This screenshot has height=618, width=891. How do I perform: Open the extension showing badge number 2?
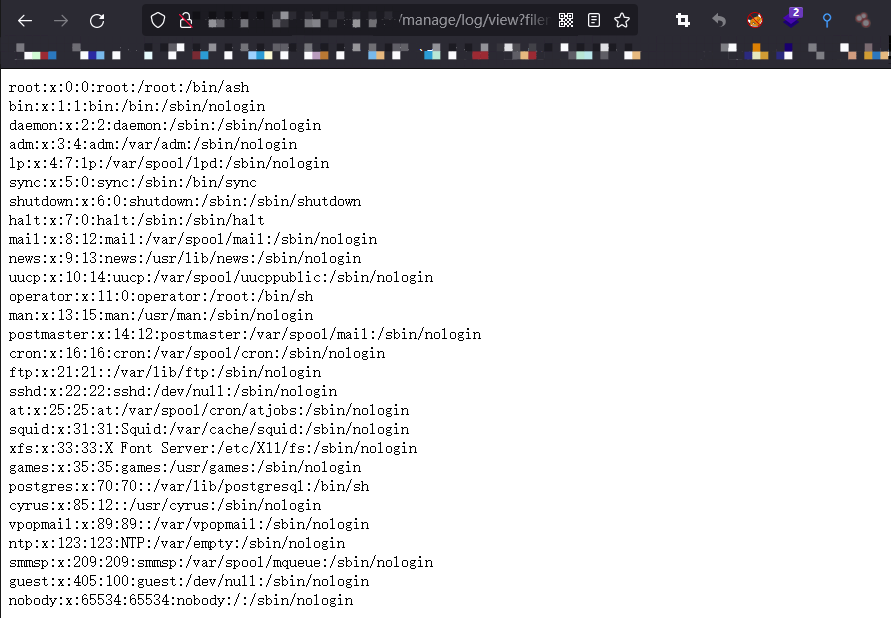click(791, 19)
